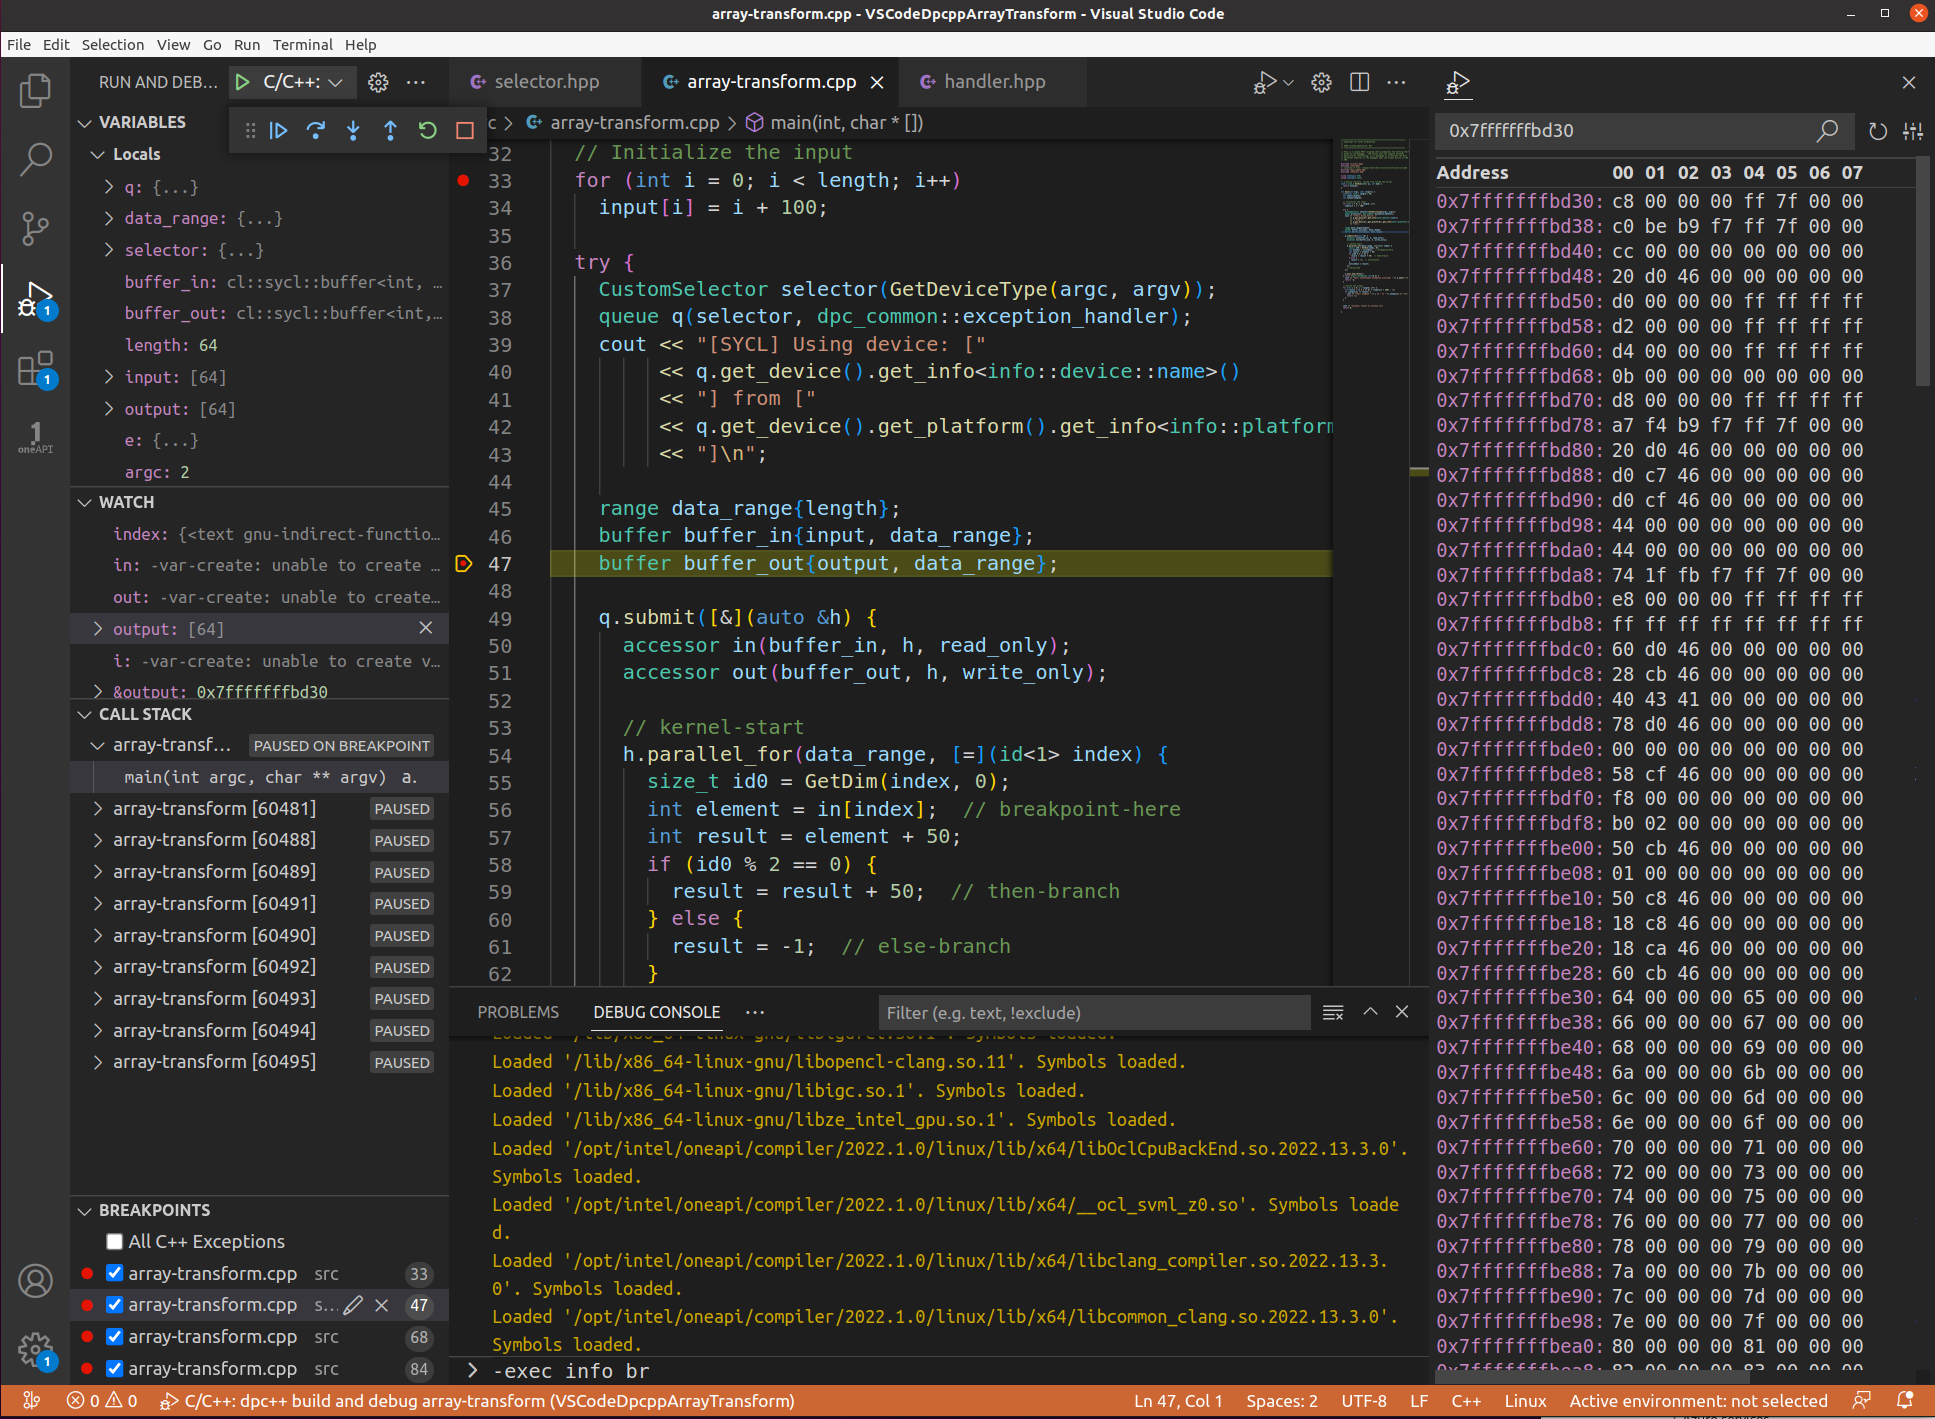The width and height of the screenshot is (1935, 1419).
Task: Click Active environment: not selected in status bar
Action: coord(1697,1401)
